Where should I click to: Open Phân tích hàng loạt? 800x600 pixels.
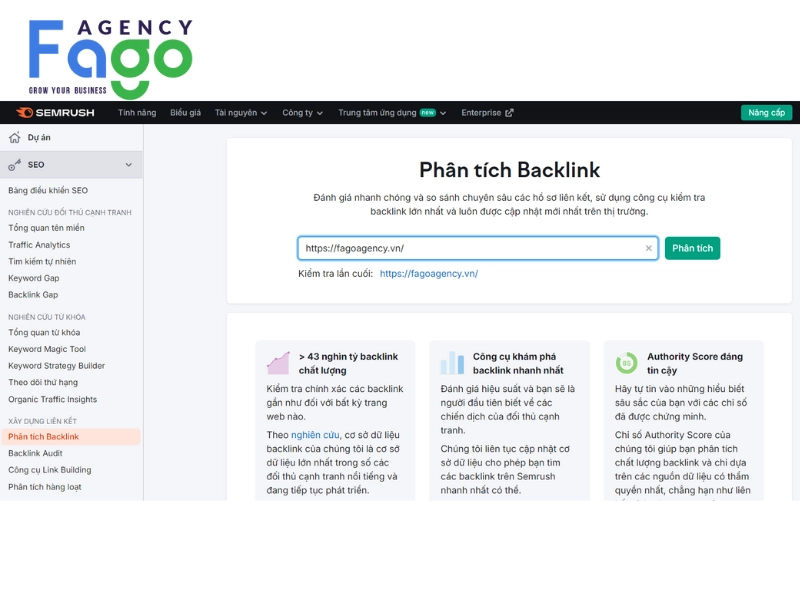click(x=45, y=487)
